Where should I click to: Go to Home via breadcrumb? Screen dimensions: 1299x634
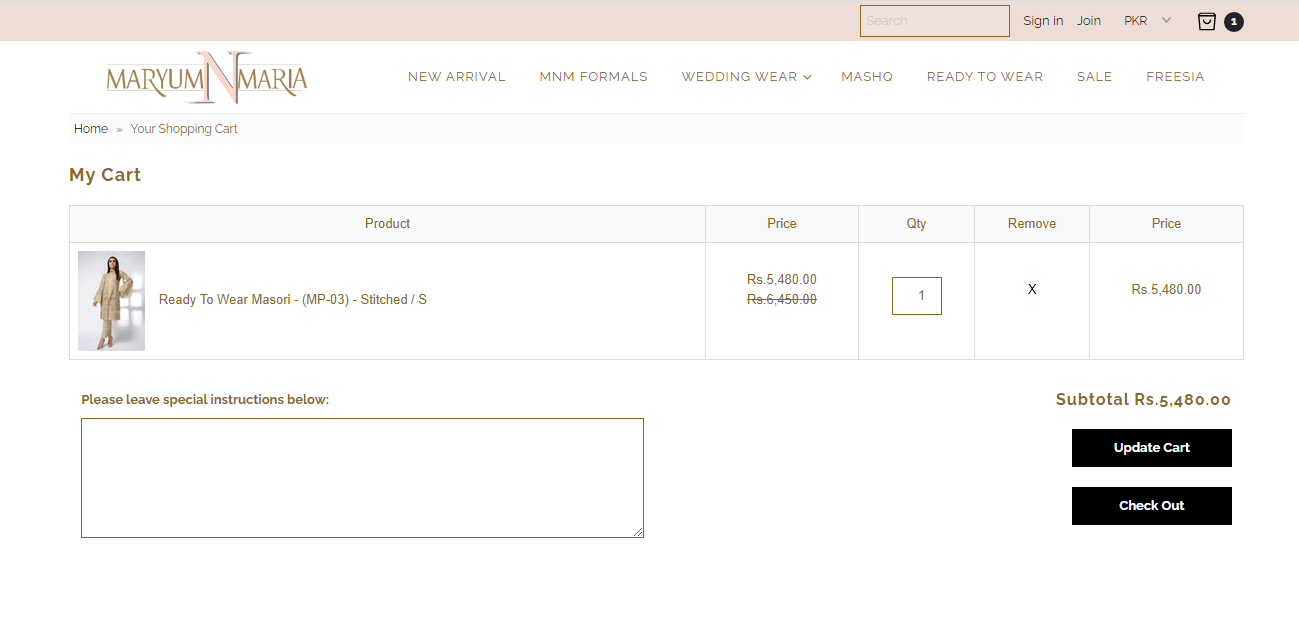click(x=91, y=129)
